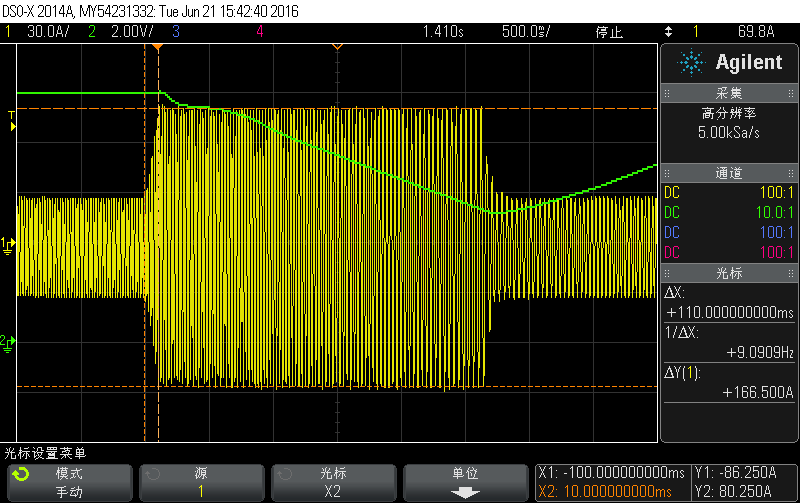Expand the 单位 units submenu
The height and width of the screenshot is (503, 800).
(464, 482)
